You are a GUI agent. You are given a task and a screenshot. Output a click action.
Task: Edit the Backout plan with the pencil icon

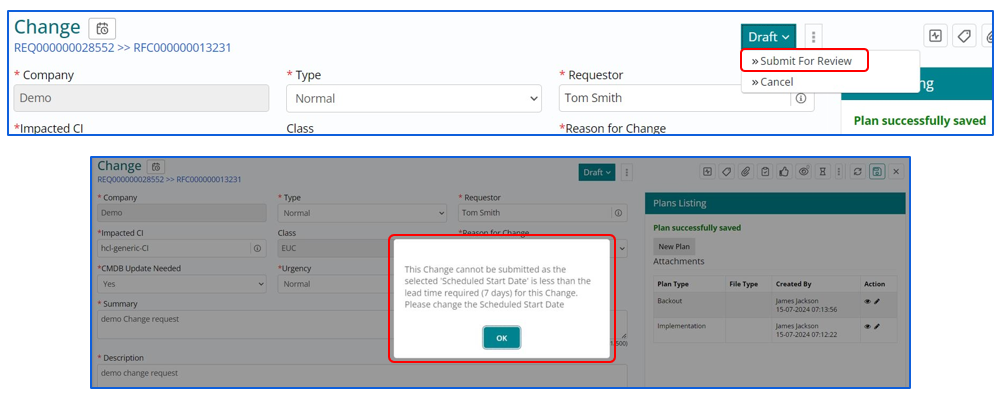877,302
